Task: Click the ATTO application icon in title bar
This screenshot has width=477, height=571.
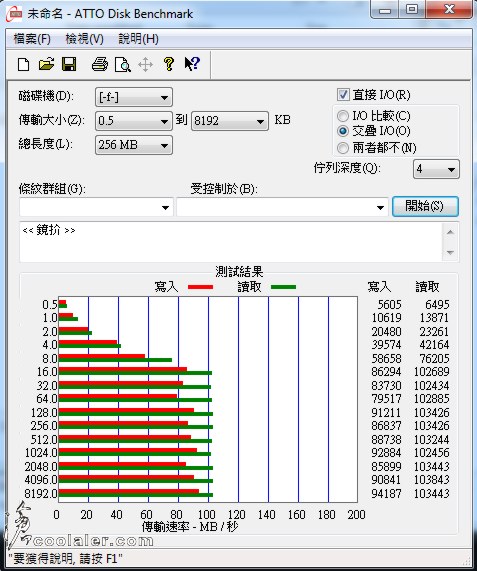Action: coord(15,14)
